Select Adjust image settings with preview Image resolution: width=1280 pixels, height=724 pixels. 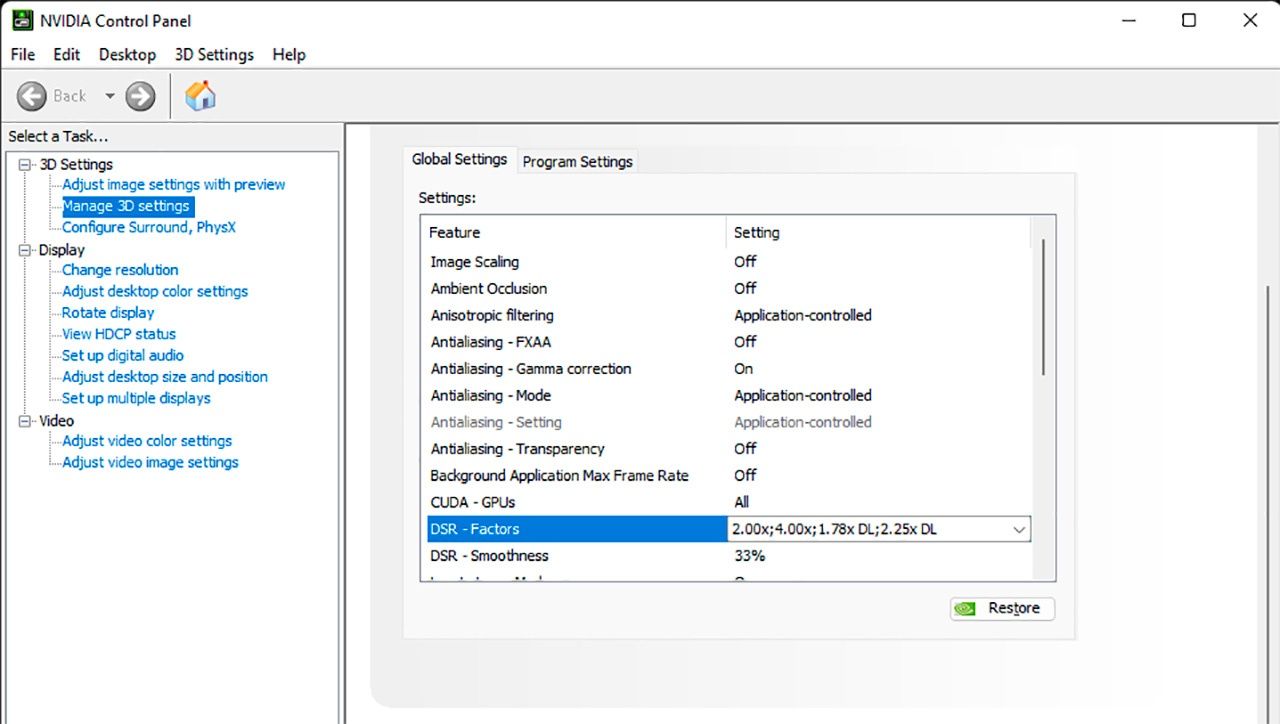[x=173, y=185]
